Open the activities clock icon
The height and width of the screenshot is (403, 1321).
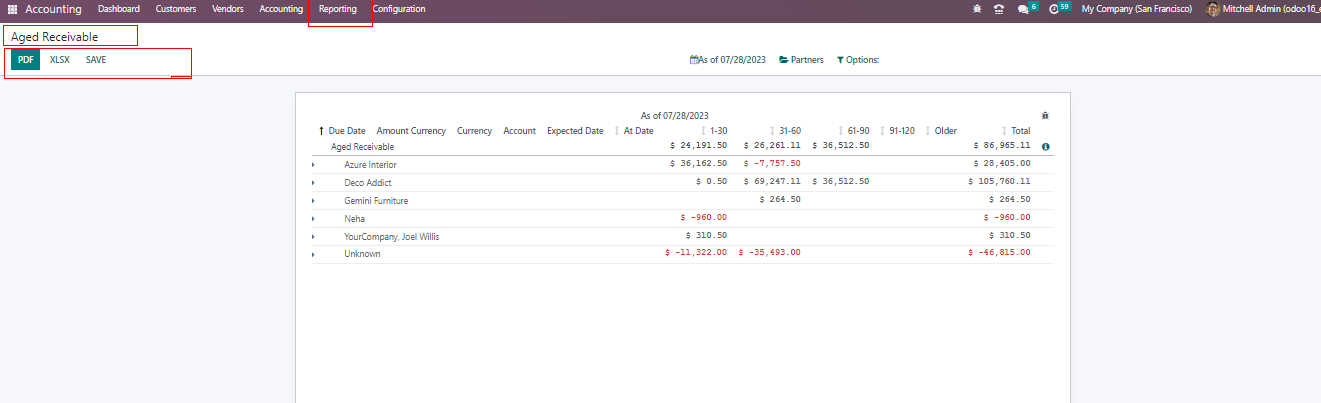pos(1054,9)
